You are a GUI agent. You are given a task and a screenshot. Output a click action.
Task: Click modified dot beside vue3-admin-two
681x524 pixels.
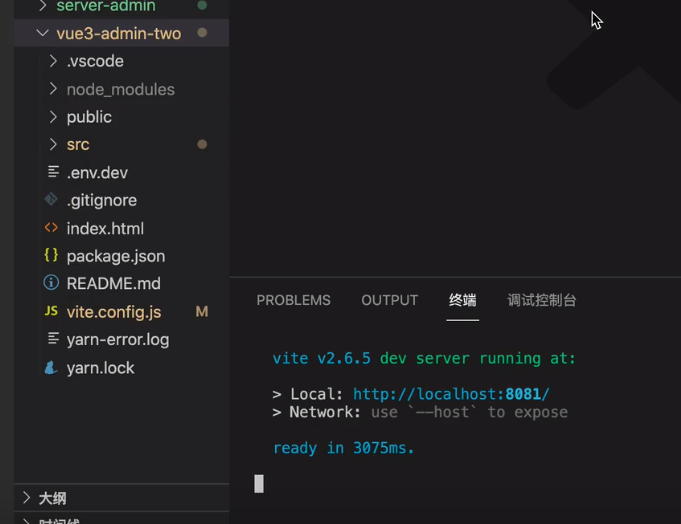pyautogui.click(x=202, y=33)
